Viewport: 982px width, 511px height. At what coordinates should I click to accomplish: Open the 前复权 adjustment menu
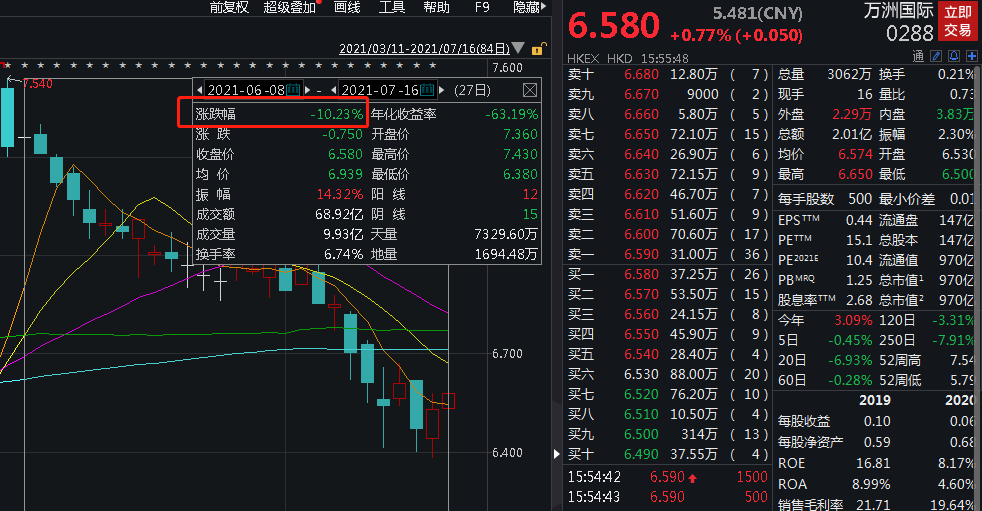tap(229, 7)
